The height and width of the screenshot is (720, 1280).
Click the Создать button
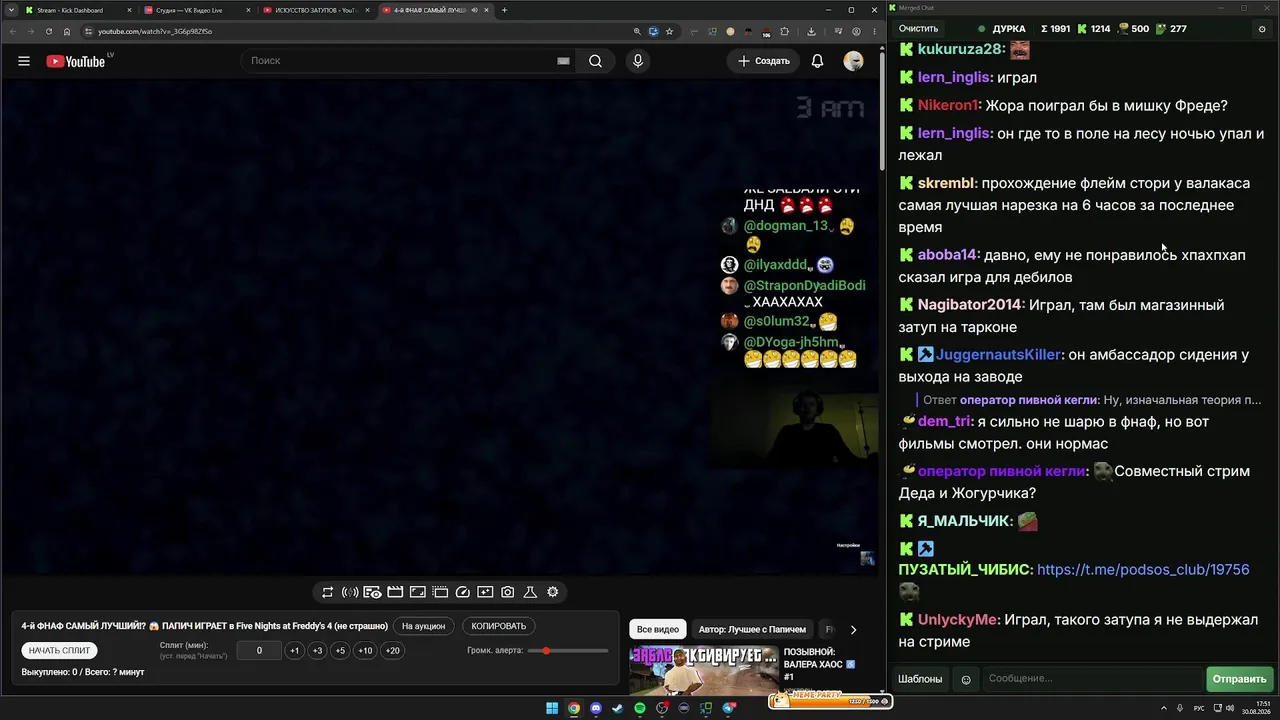point(764,61)
